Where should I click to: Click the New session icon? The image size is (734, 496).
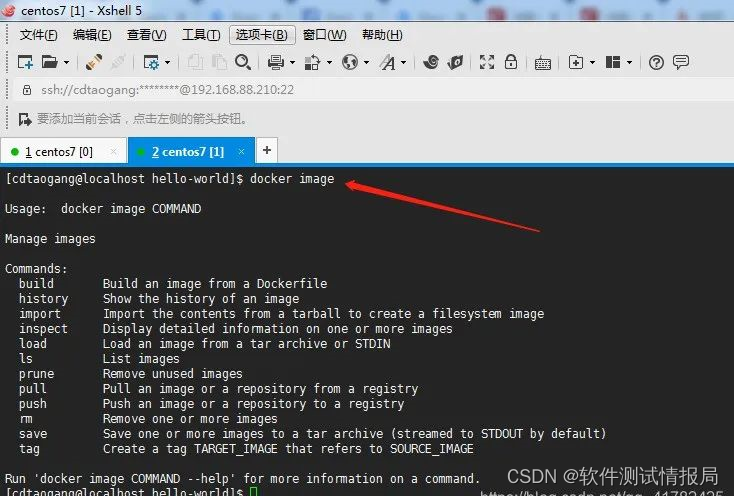click(25, 62)
